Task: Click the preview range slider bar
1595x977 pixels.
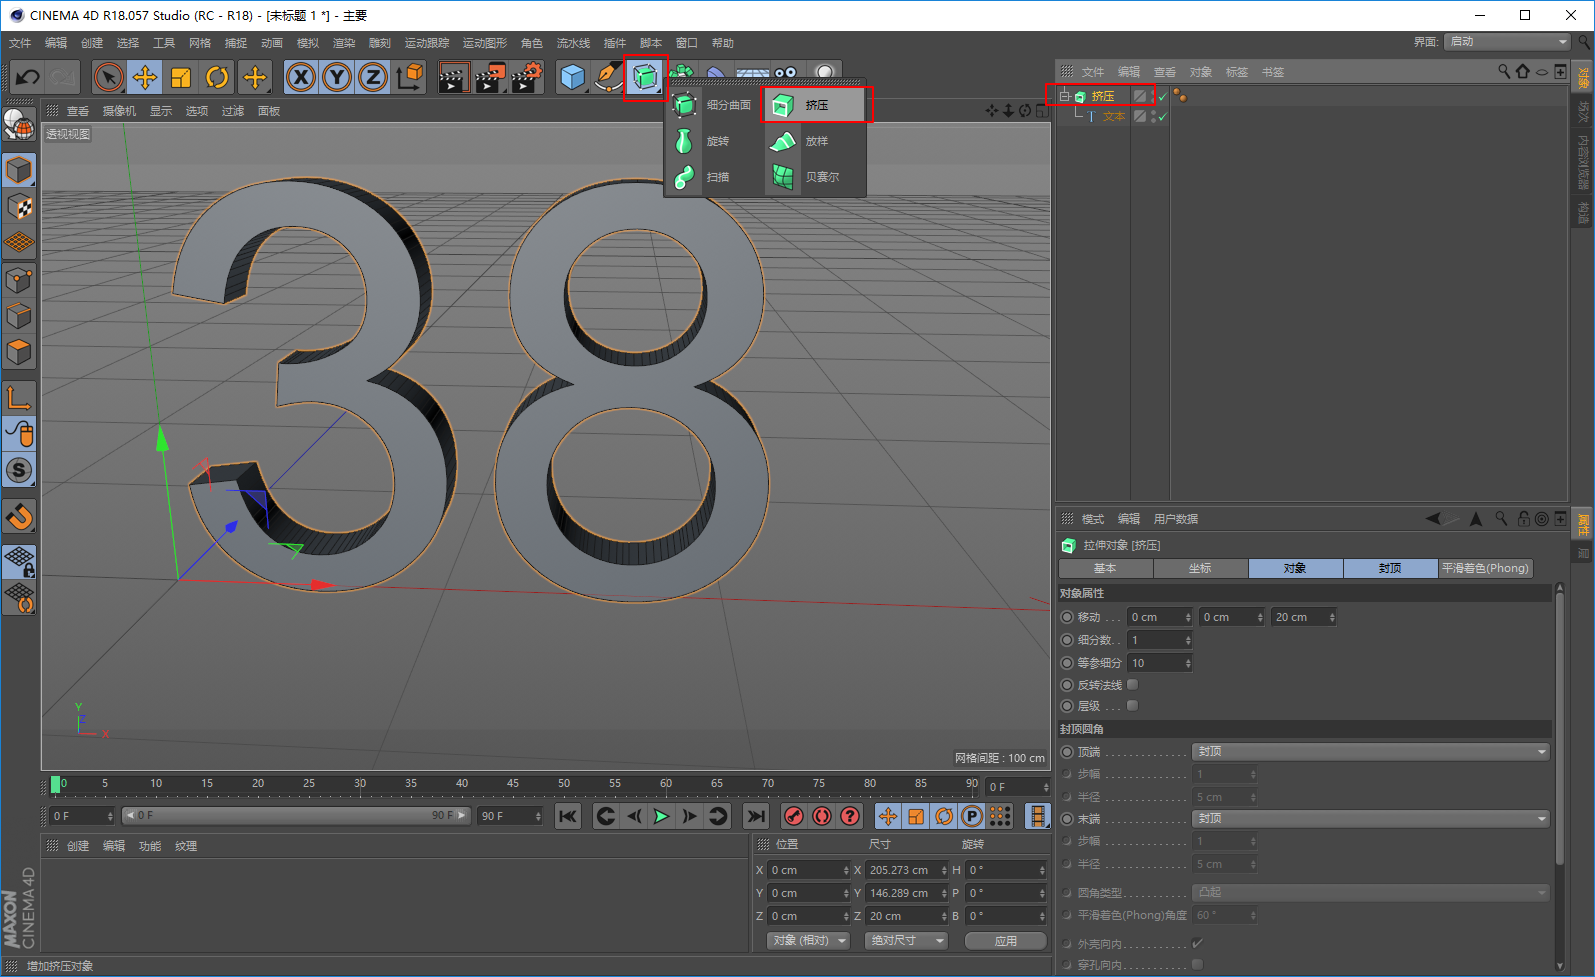Action: tap(296, 816)
